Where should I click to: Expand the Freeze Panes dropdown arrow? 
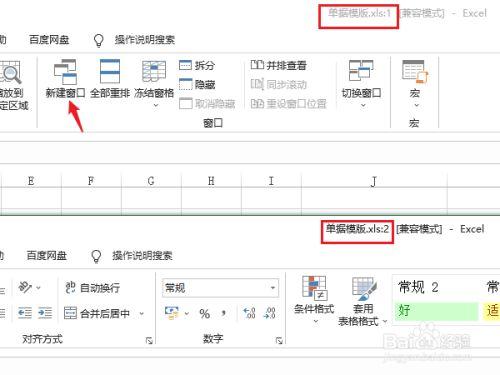click(x=156, y=105)
